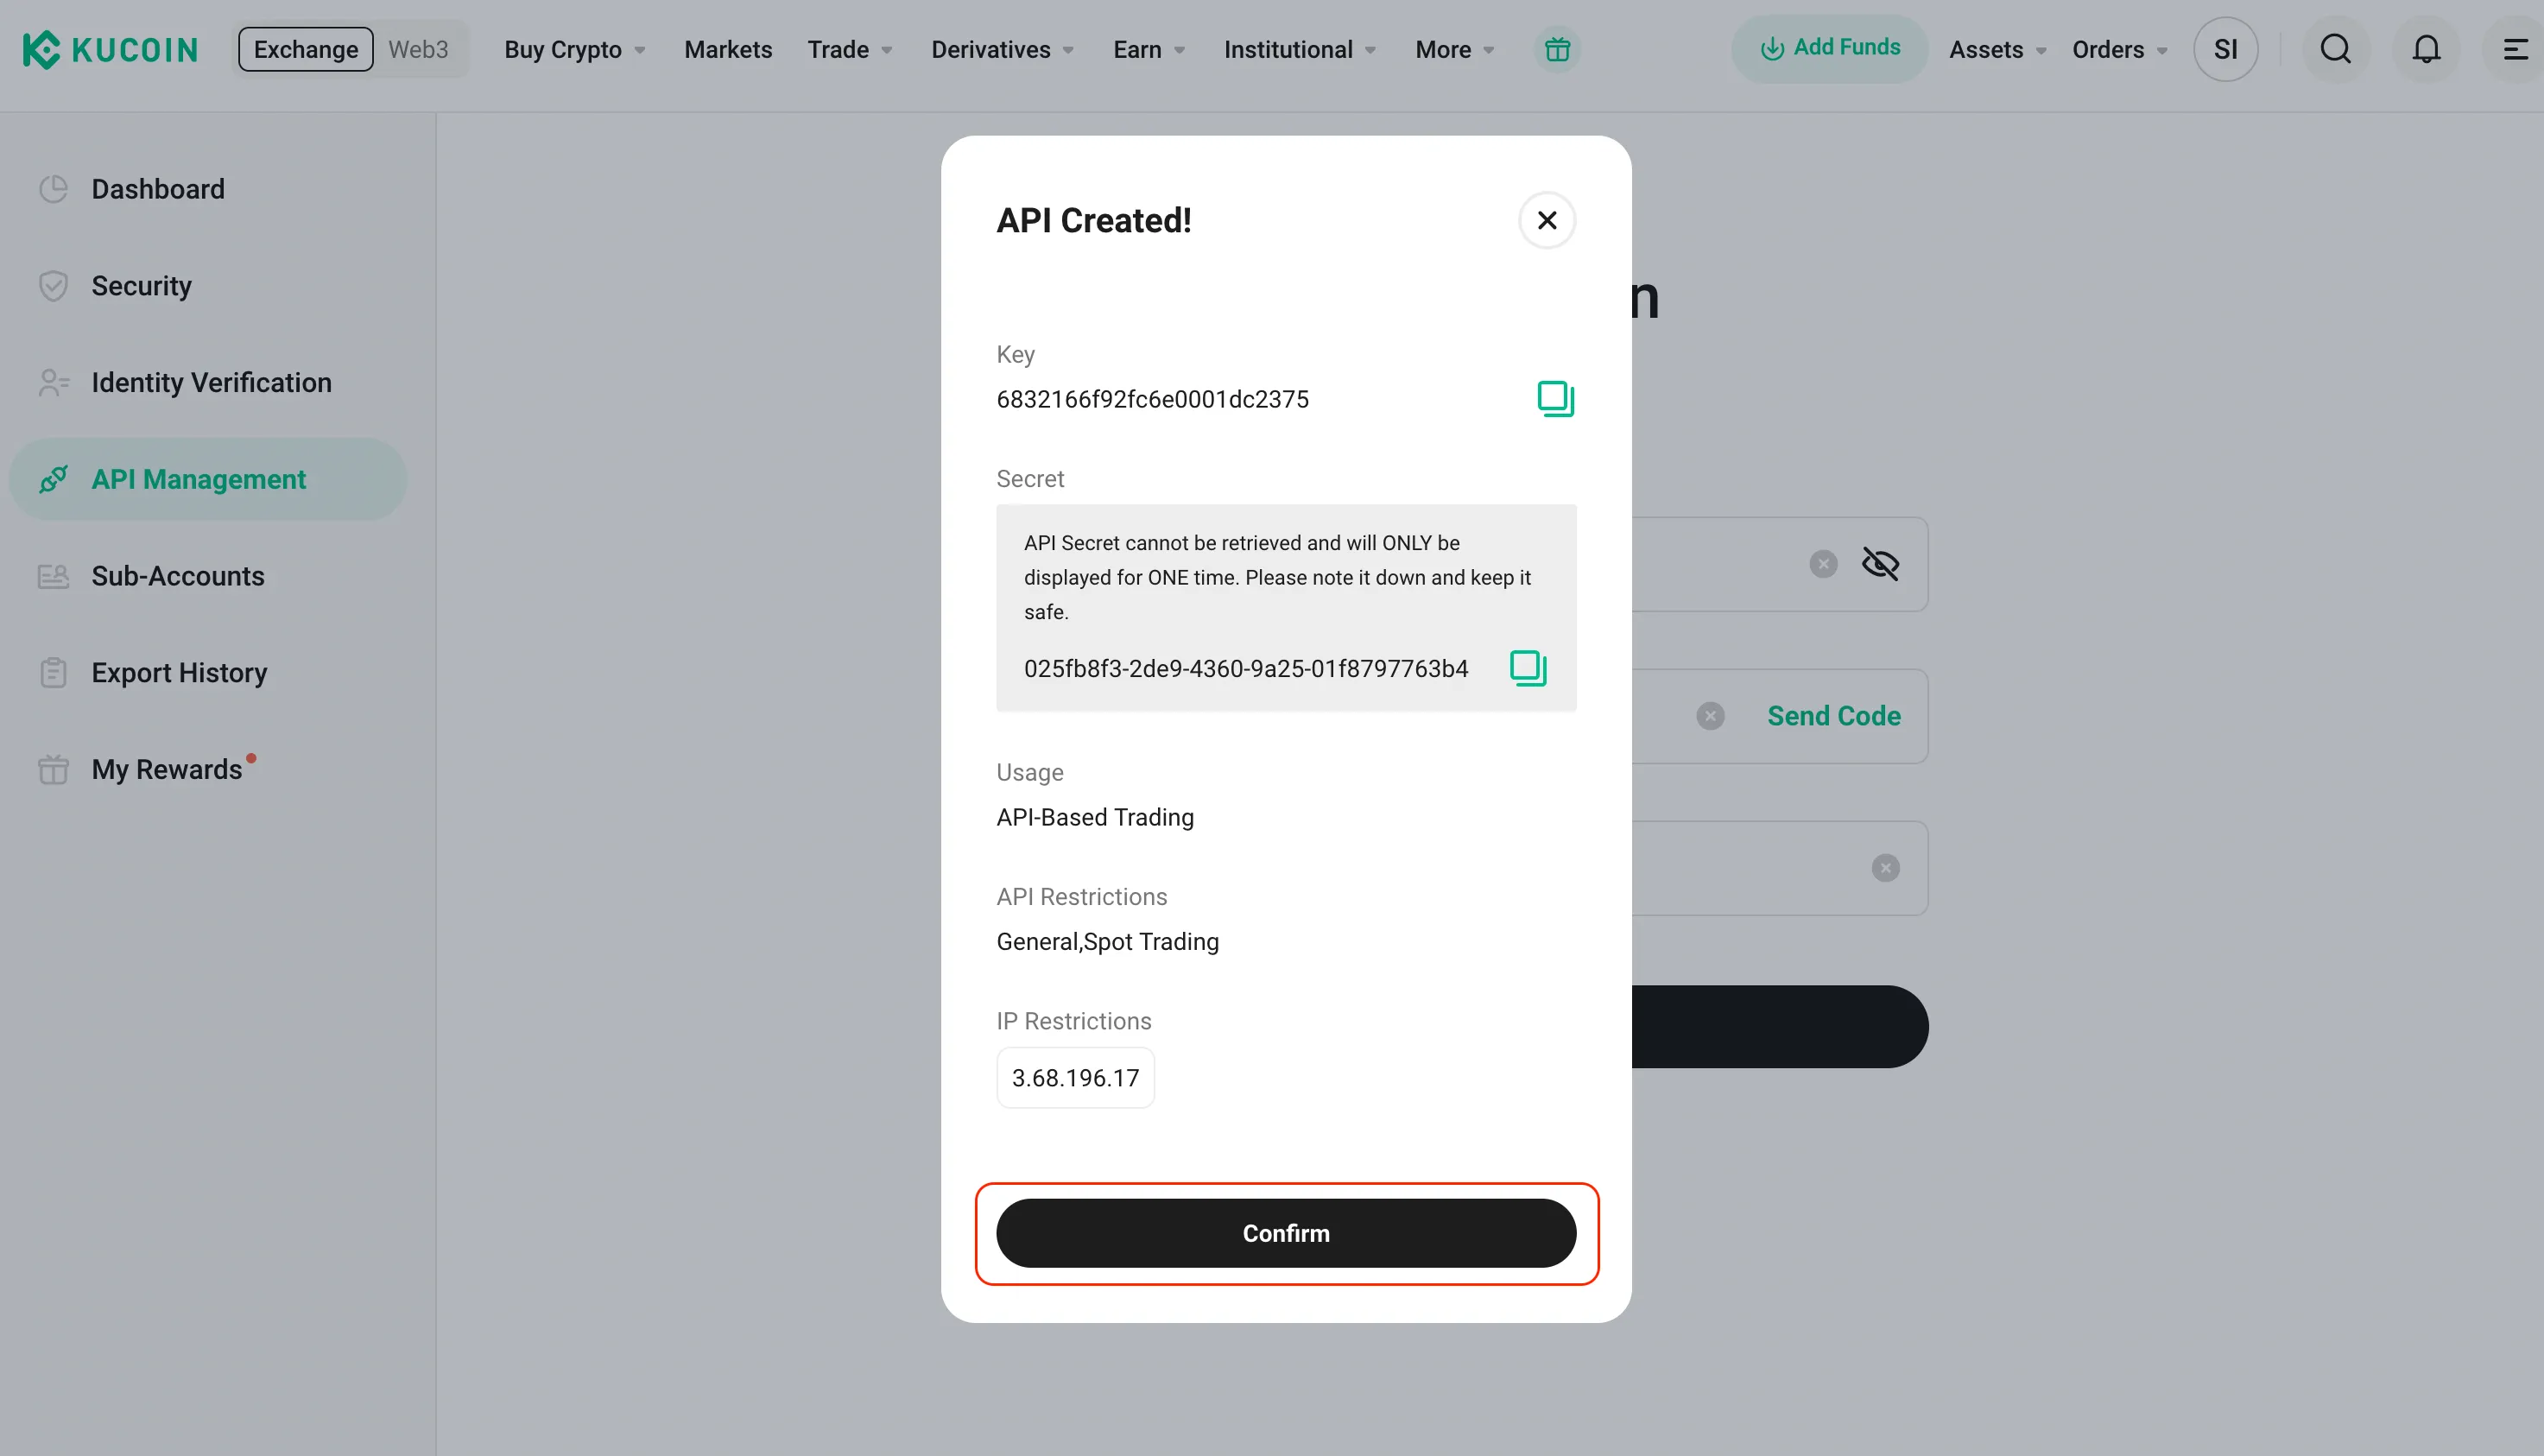Image resolution: width=2544 pixels, height=1456 pixels.
Task: Click the KuCoin logo
Action: 110,49
